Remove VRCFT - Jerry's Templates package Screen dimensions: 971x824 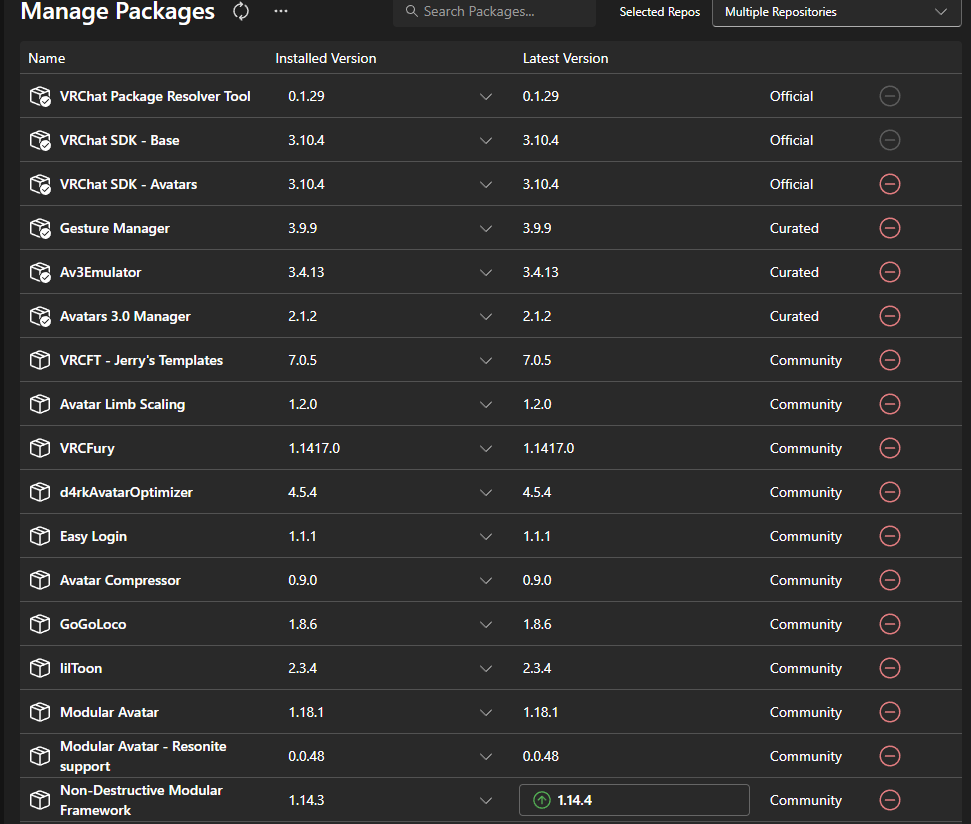pyautogui.click(x=890, y=360)
